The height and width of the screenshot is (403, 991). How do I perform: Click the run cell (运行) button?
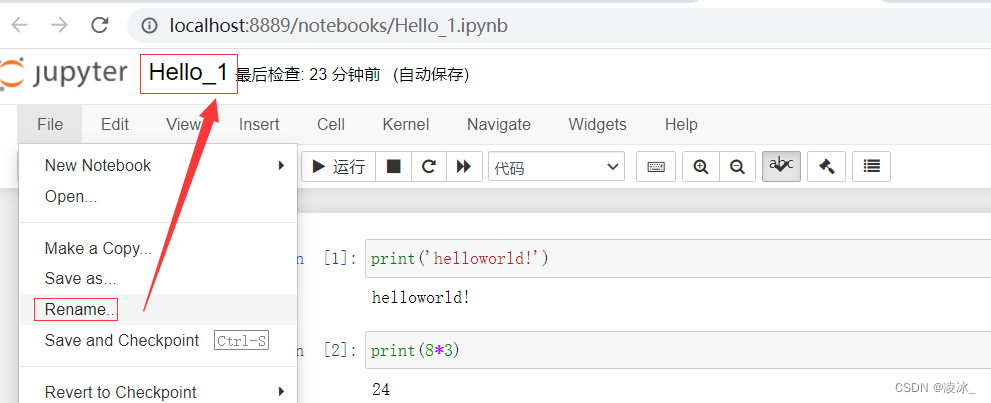tap(340, 167)
